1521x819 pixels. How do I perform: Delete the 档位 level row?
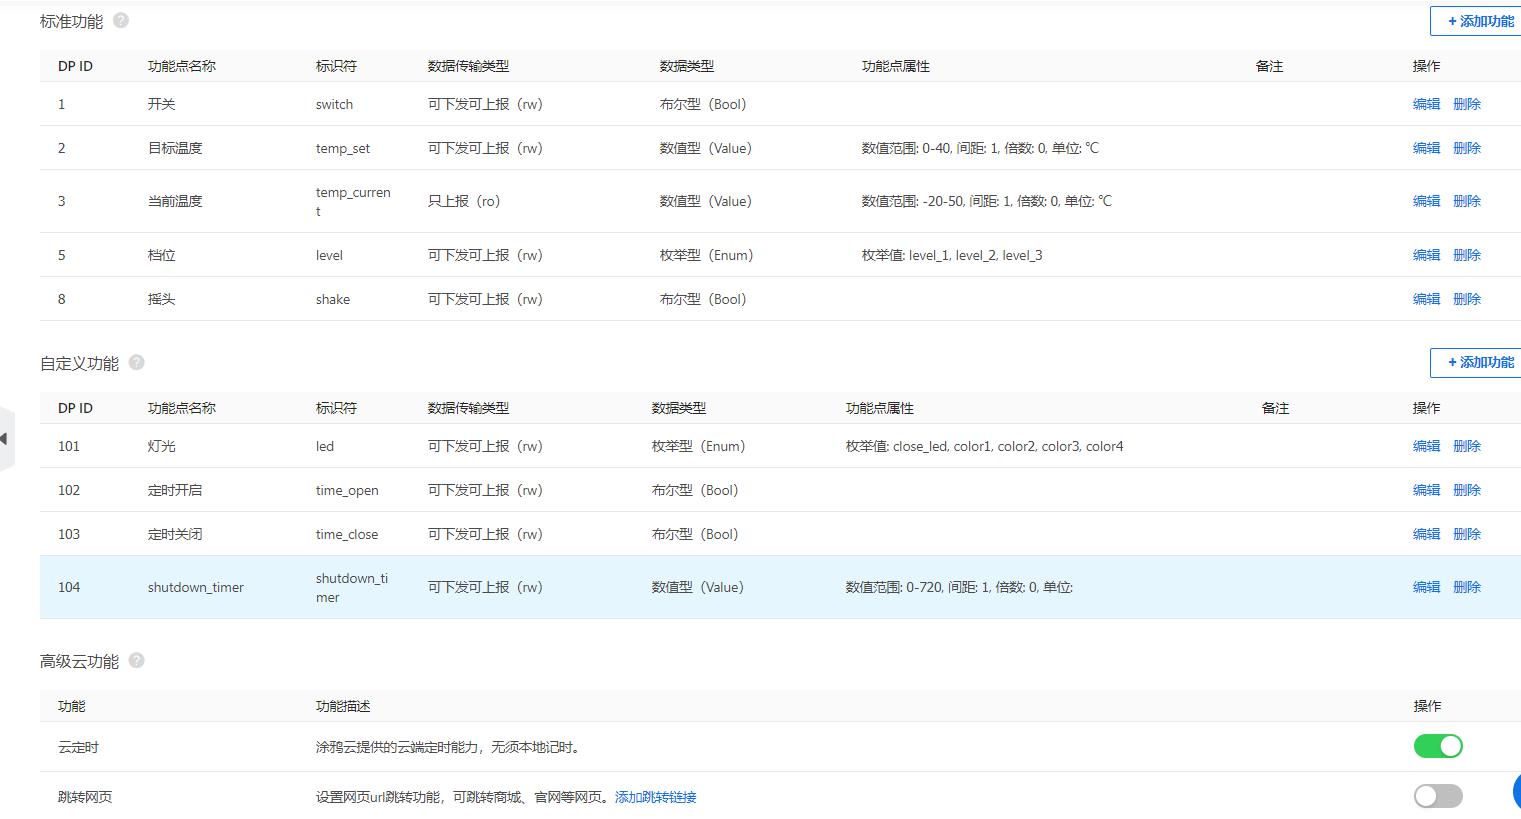[x=1467, y=255]
